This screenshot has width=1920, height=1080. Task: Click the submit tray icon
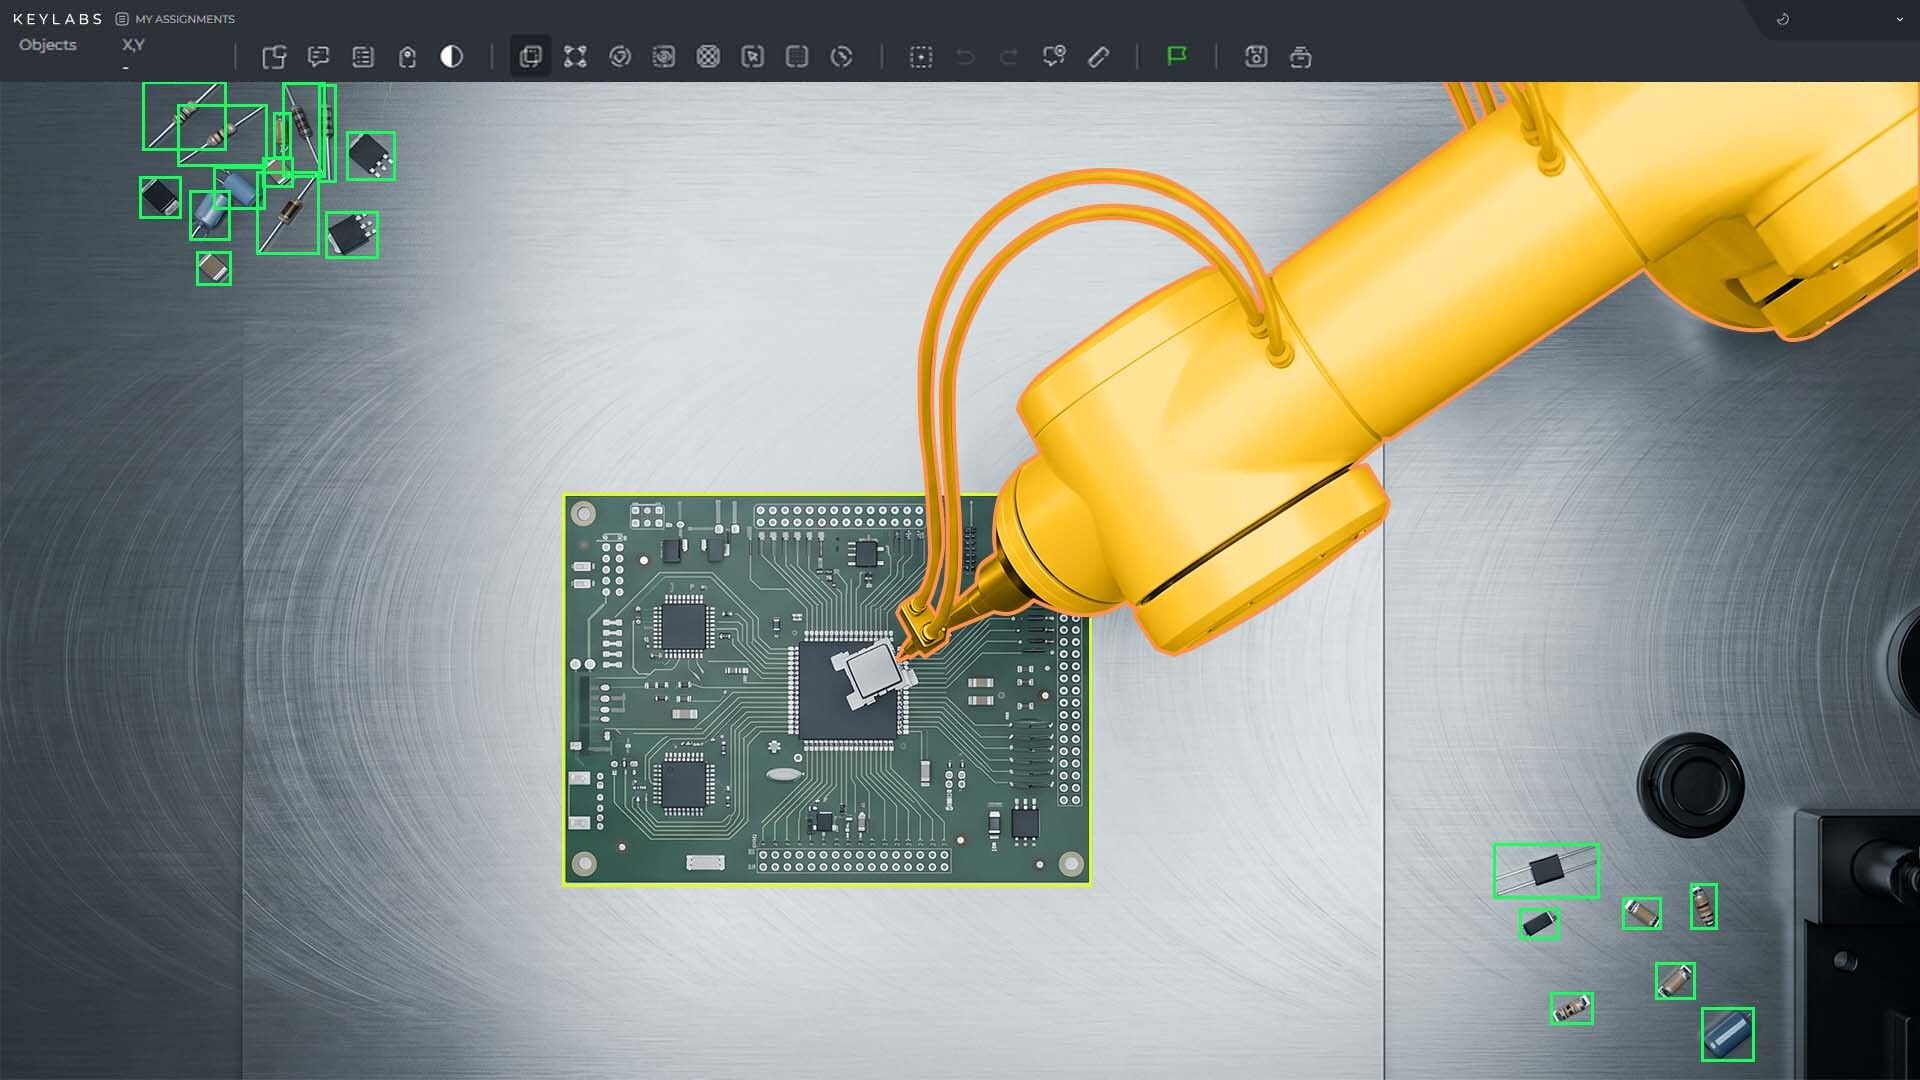coord(1300,57)
